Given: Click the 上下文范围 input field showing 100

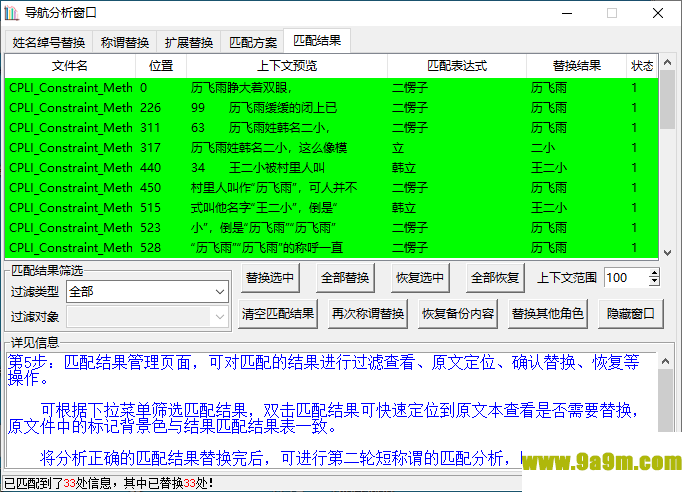Looking at the screenshot, I should [x=626, y=278].
